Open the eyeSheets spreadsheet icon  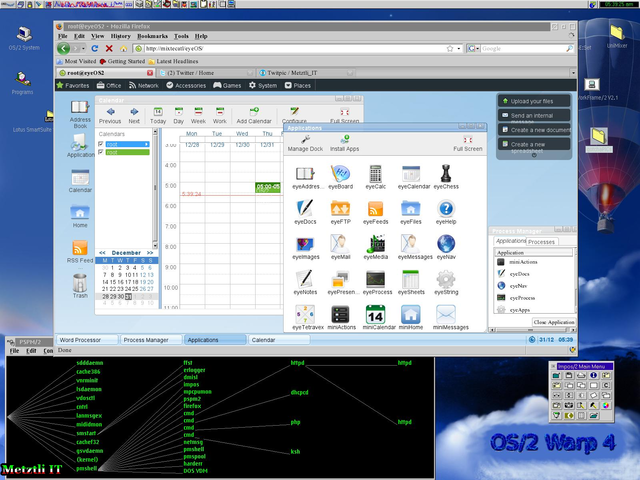click(411, 280)
